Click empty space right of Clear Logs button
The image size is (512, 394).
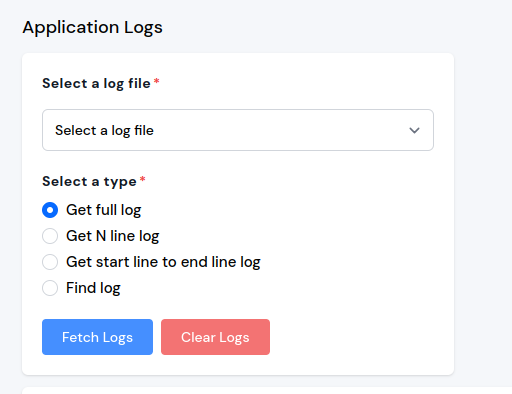360,337
